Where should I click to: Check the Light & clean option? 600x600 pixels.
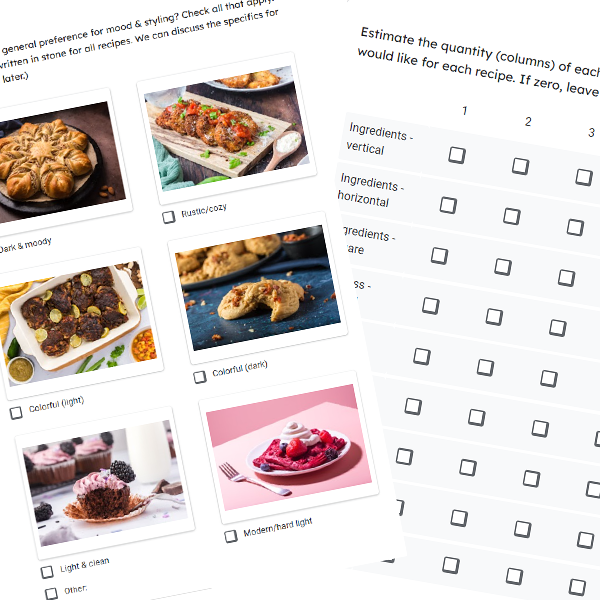pos(47,572)
